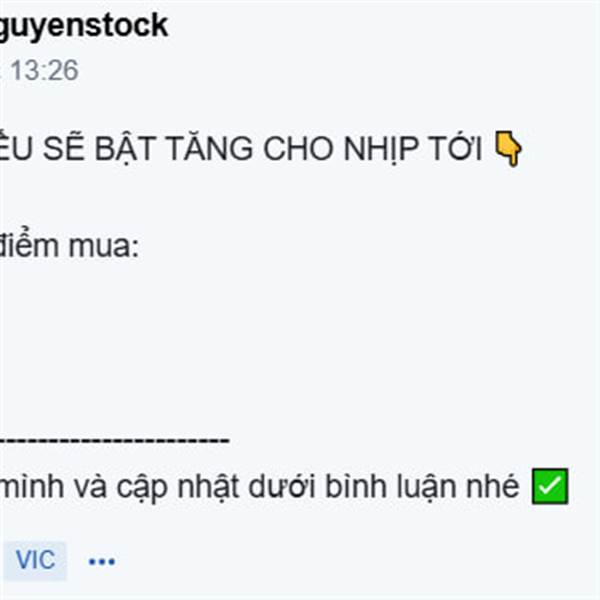
Task: Open the guyenstock author profile
Action: point(83,26)
